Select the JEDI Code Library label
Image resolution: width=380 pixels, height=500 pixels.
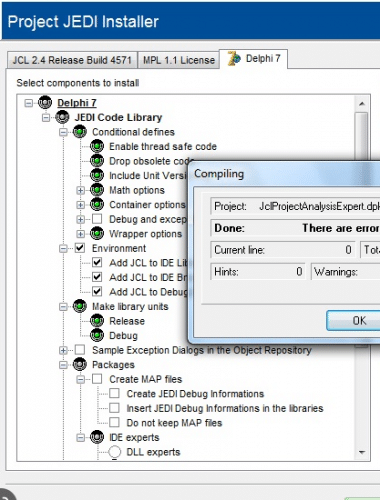coord(118,117)
